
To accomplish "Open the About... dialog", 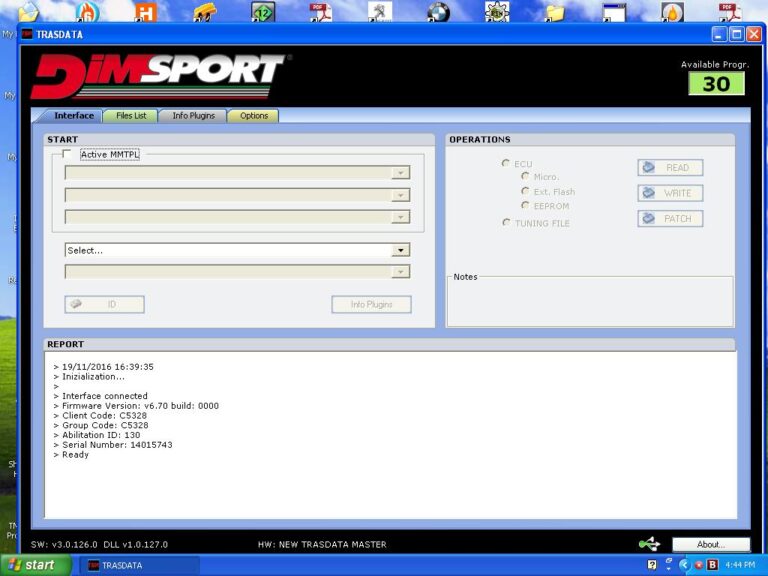I will [x=711, y=544].
